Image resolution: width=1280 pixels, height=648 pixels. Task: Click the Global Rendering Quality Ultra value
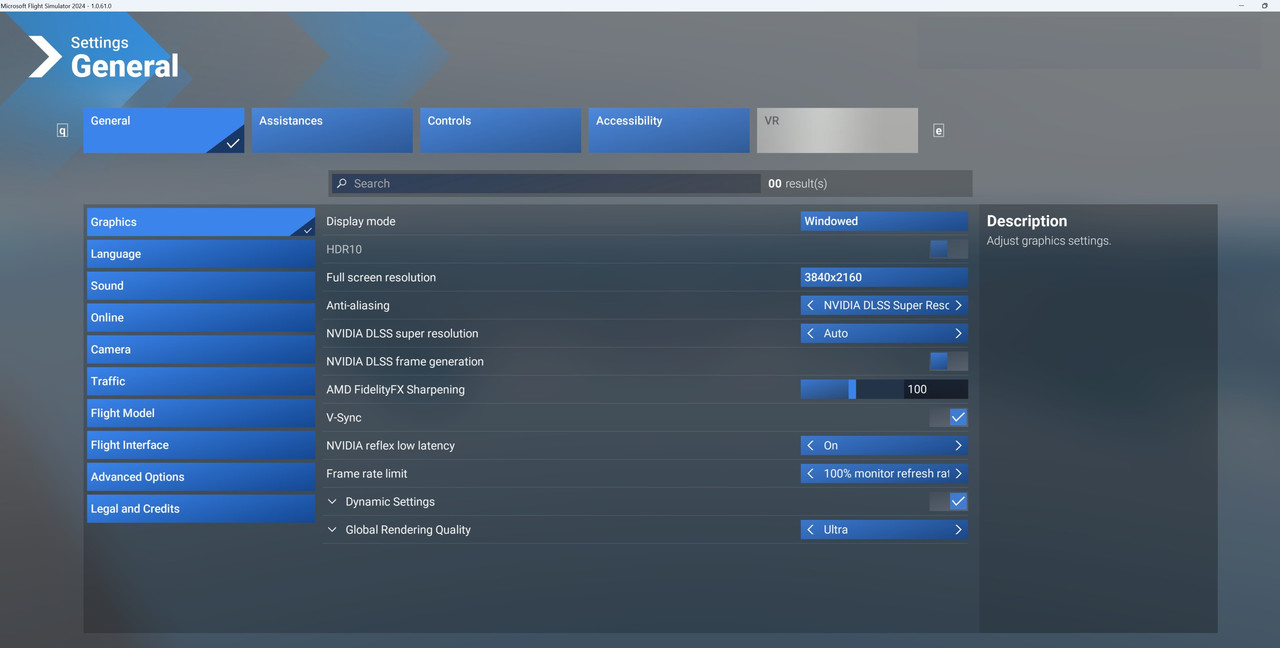[x=836, y=529]
